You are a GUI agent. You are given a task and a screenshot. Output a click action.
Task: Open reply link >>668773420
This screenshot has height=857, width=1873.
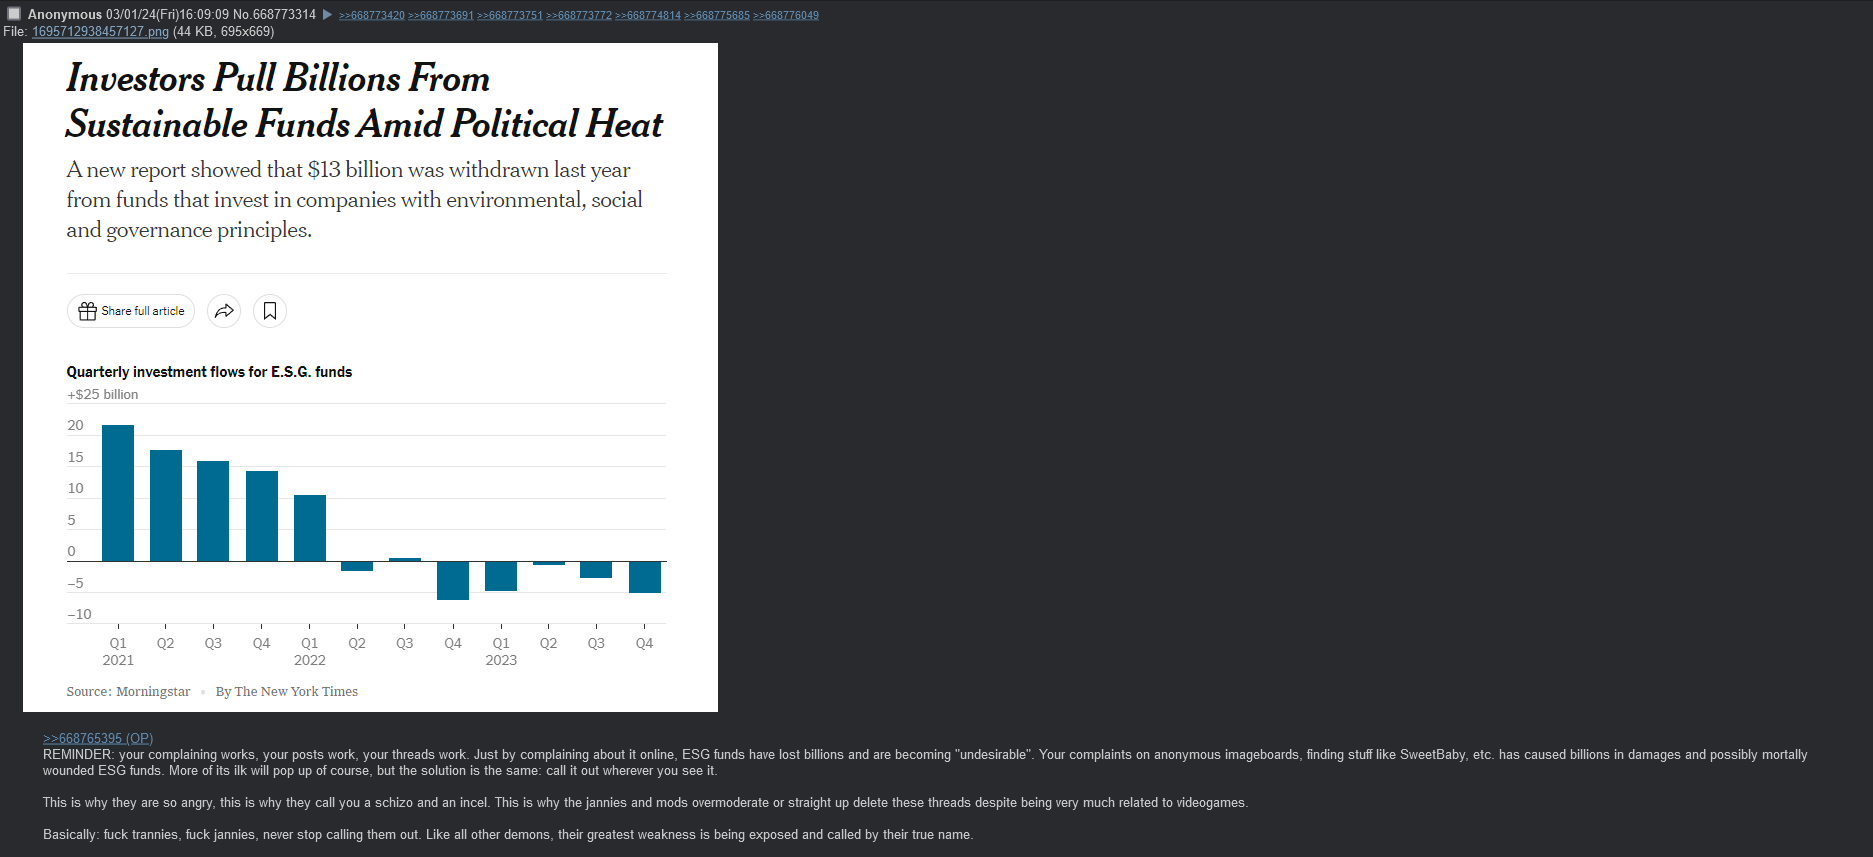(x=372, y=15)
